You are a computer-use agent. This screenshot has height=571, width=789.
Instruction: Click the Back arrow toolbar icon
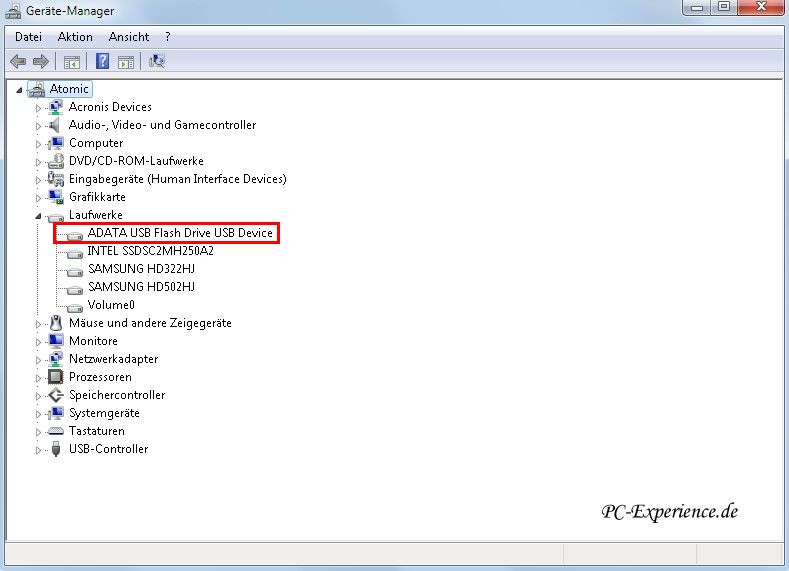pos(18,61)
